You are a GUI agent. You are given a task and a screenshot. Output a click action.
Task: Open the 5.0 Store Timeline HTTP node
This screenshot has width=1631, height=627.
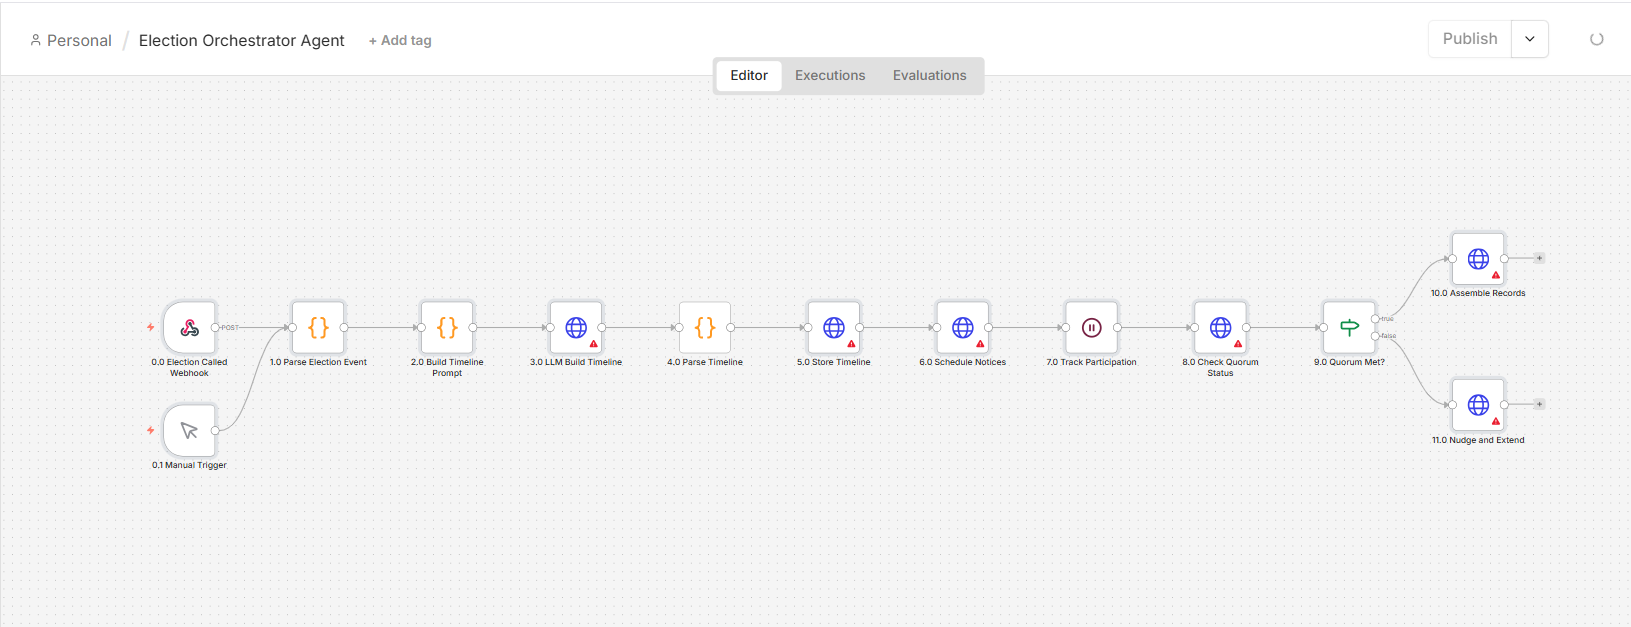834,328
